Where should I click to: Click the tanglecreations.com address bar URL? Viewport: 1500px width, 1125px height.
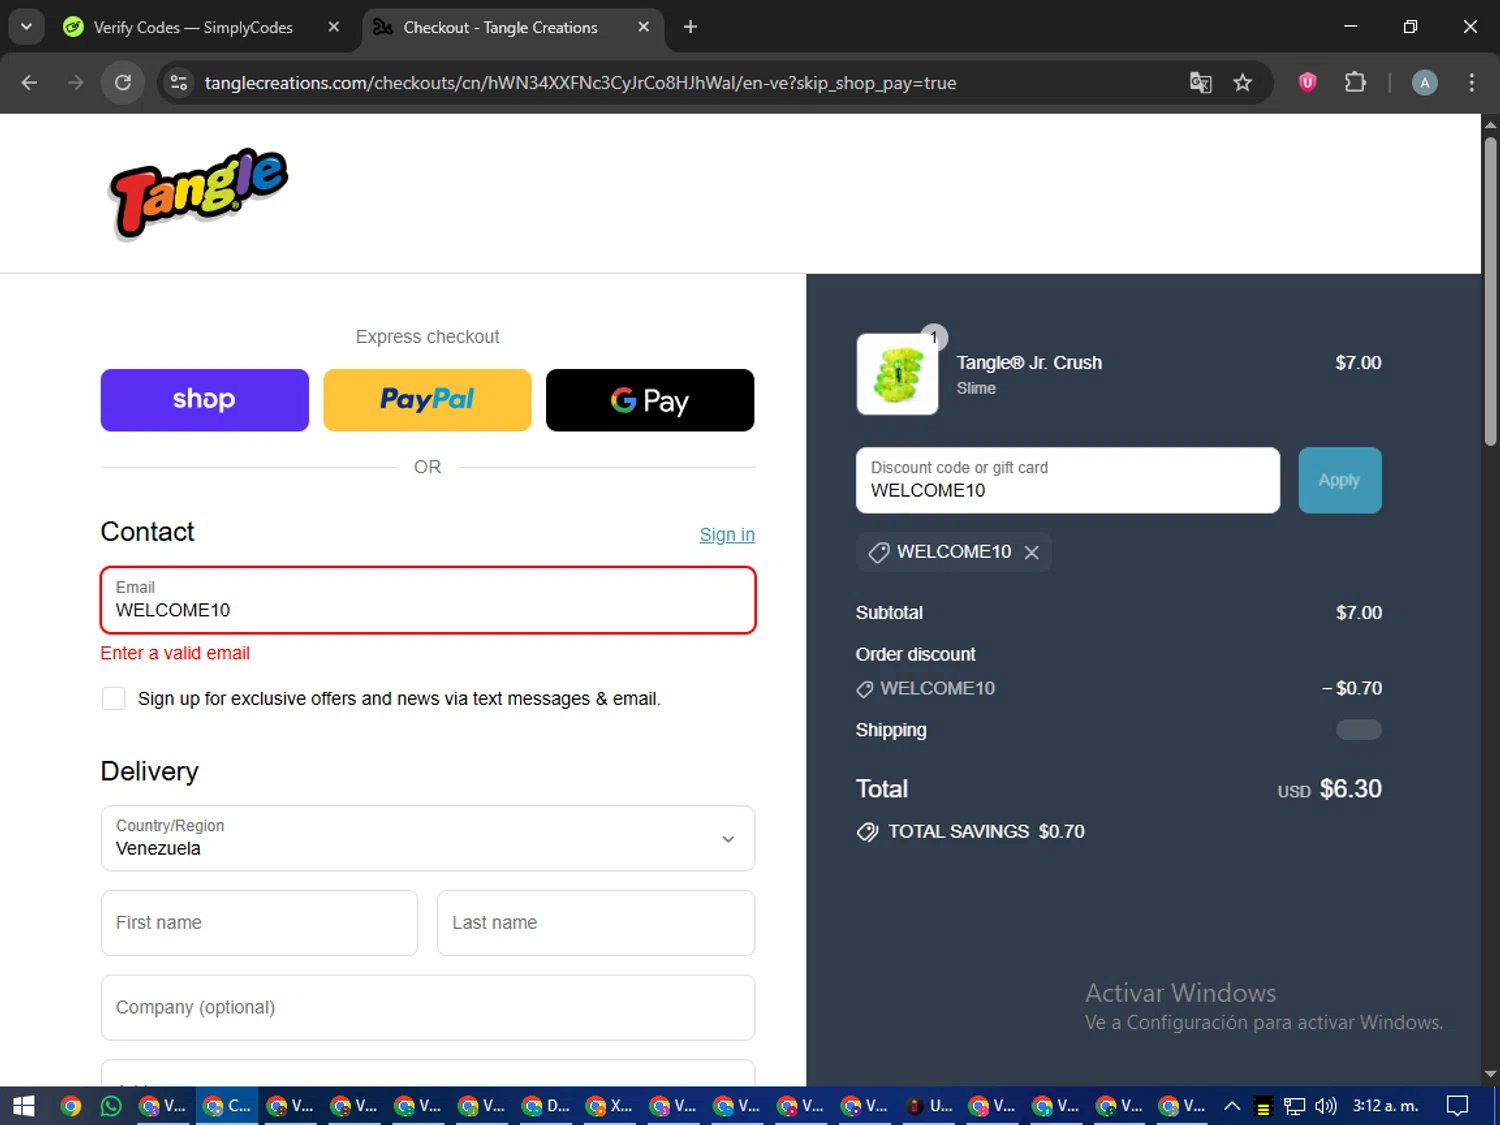point(580,83)
